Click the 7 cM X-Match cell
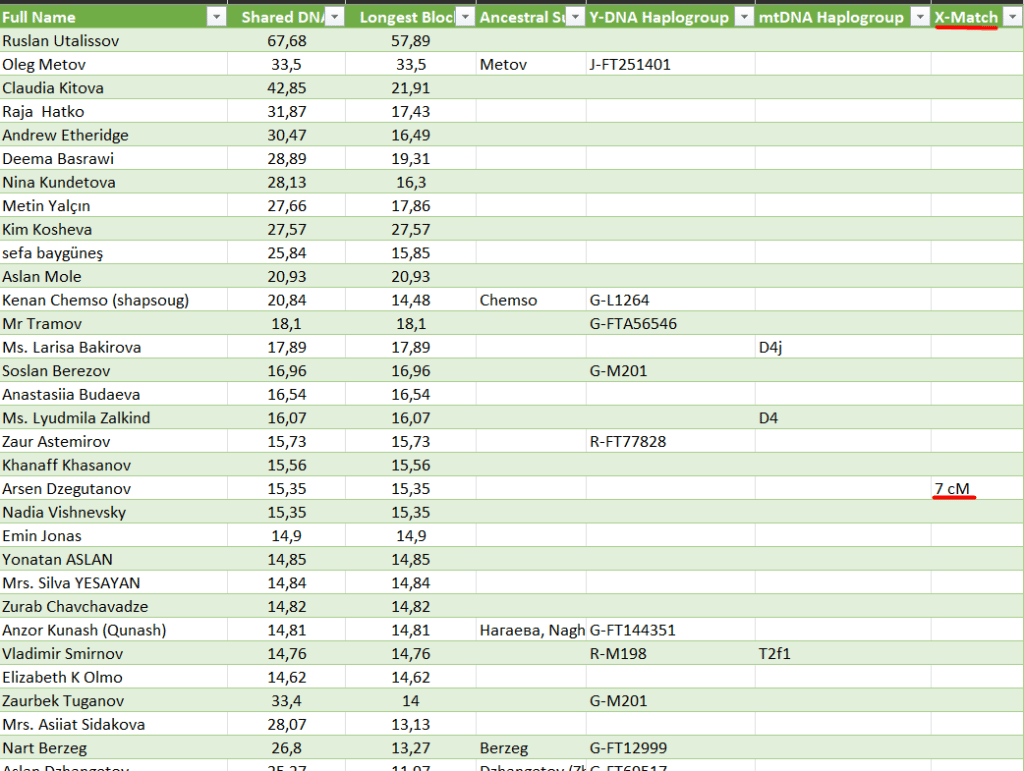This screenshot has height=771, width=1024. [952, 489]
